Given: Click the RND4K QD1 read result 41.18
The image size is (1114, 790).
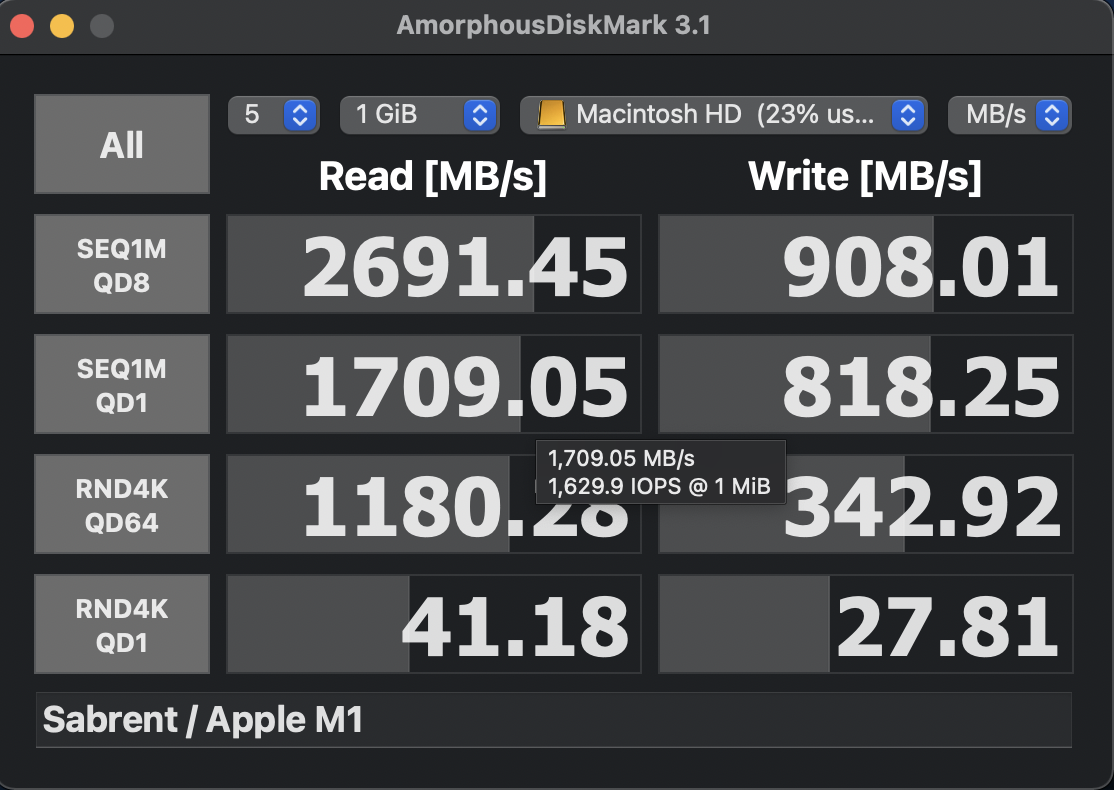Looking at the screenshot, I should 434,623.
